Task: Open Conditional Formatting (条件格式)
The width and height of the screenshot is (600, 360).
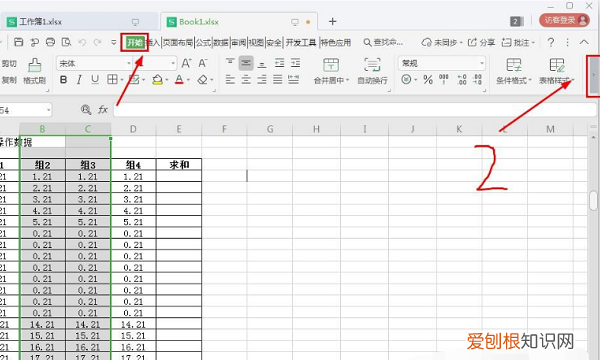Action: point(514,71)
